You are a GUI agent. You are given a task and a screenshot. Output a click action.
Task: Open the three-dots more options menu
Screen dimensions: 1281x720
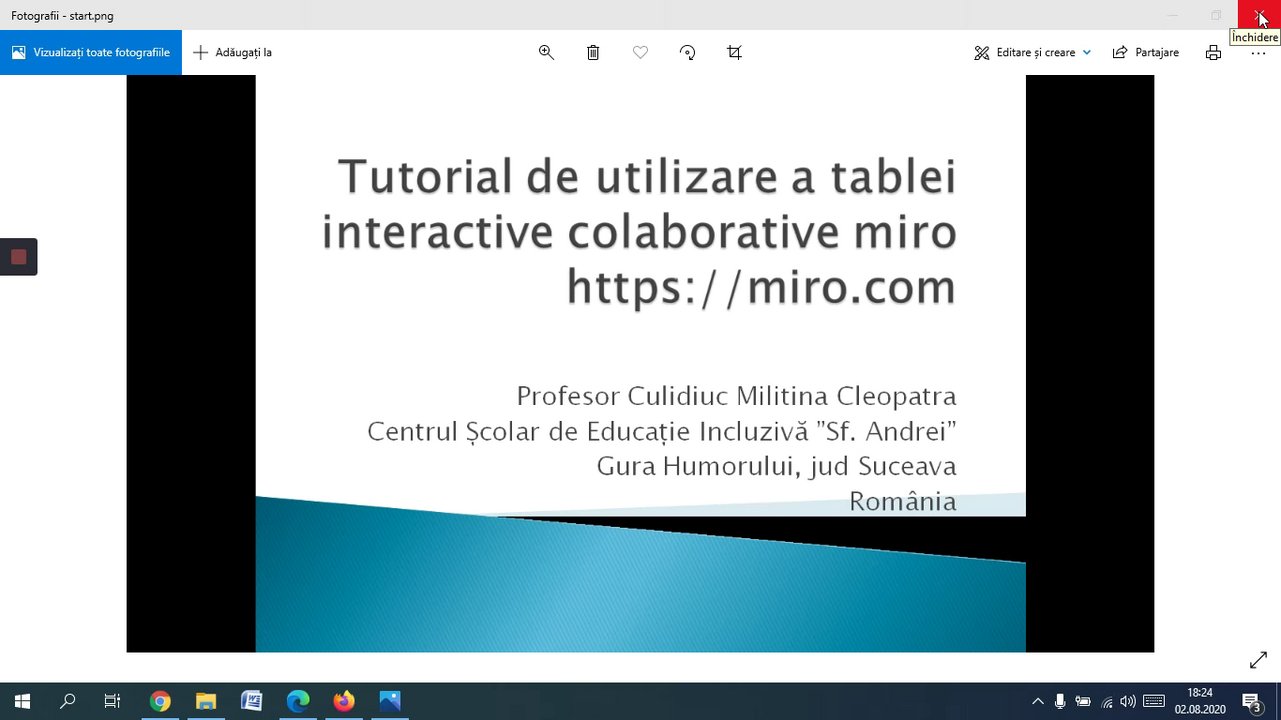tap(1259, 53)
